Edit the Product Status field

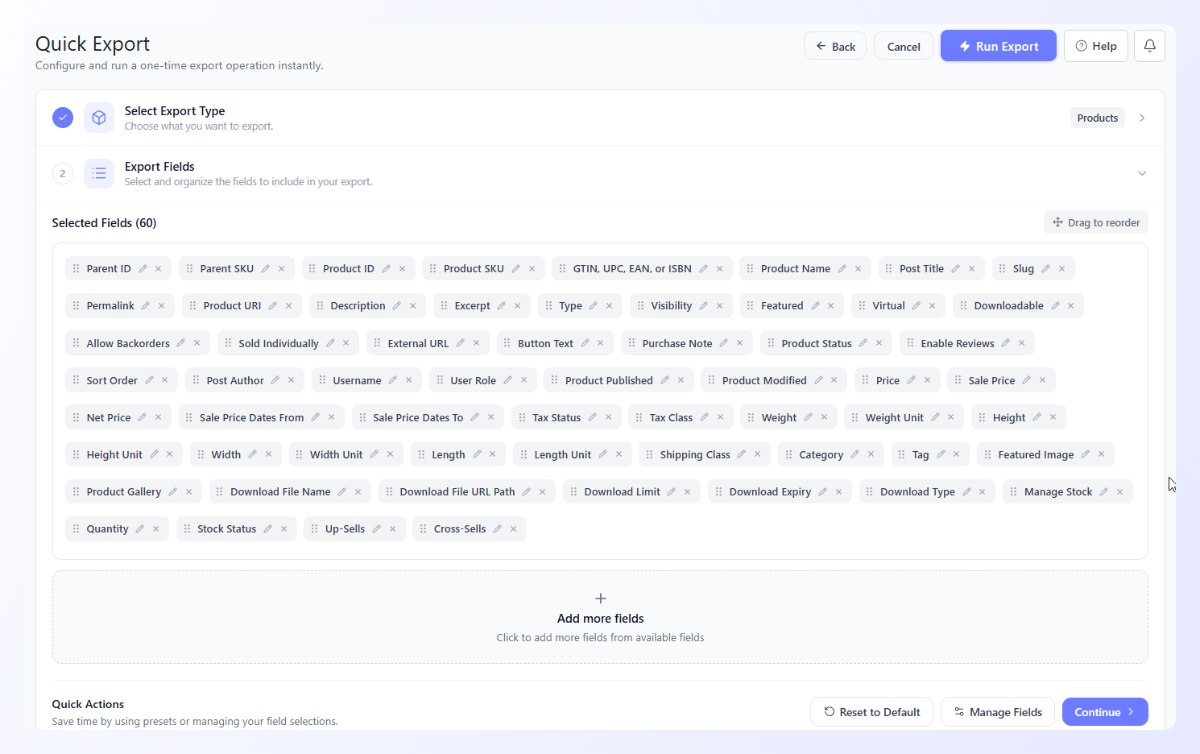pyautogui.click(x=863, y=343)
